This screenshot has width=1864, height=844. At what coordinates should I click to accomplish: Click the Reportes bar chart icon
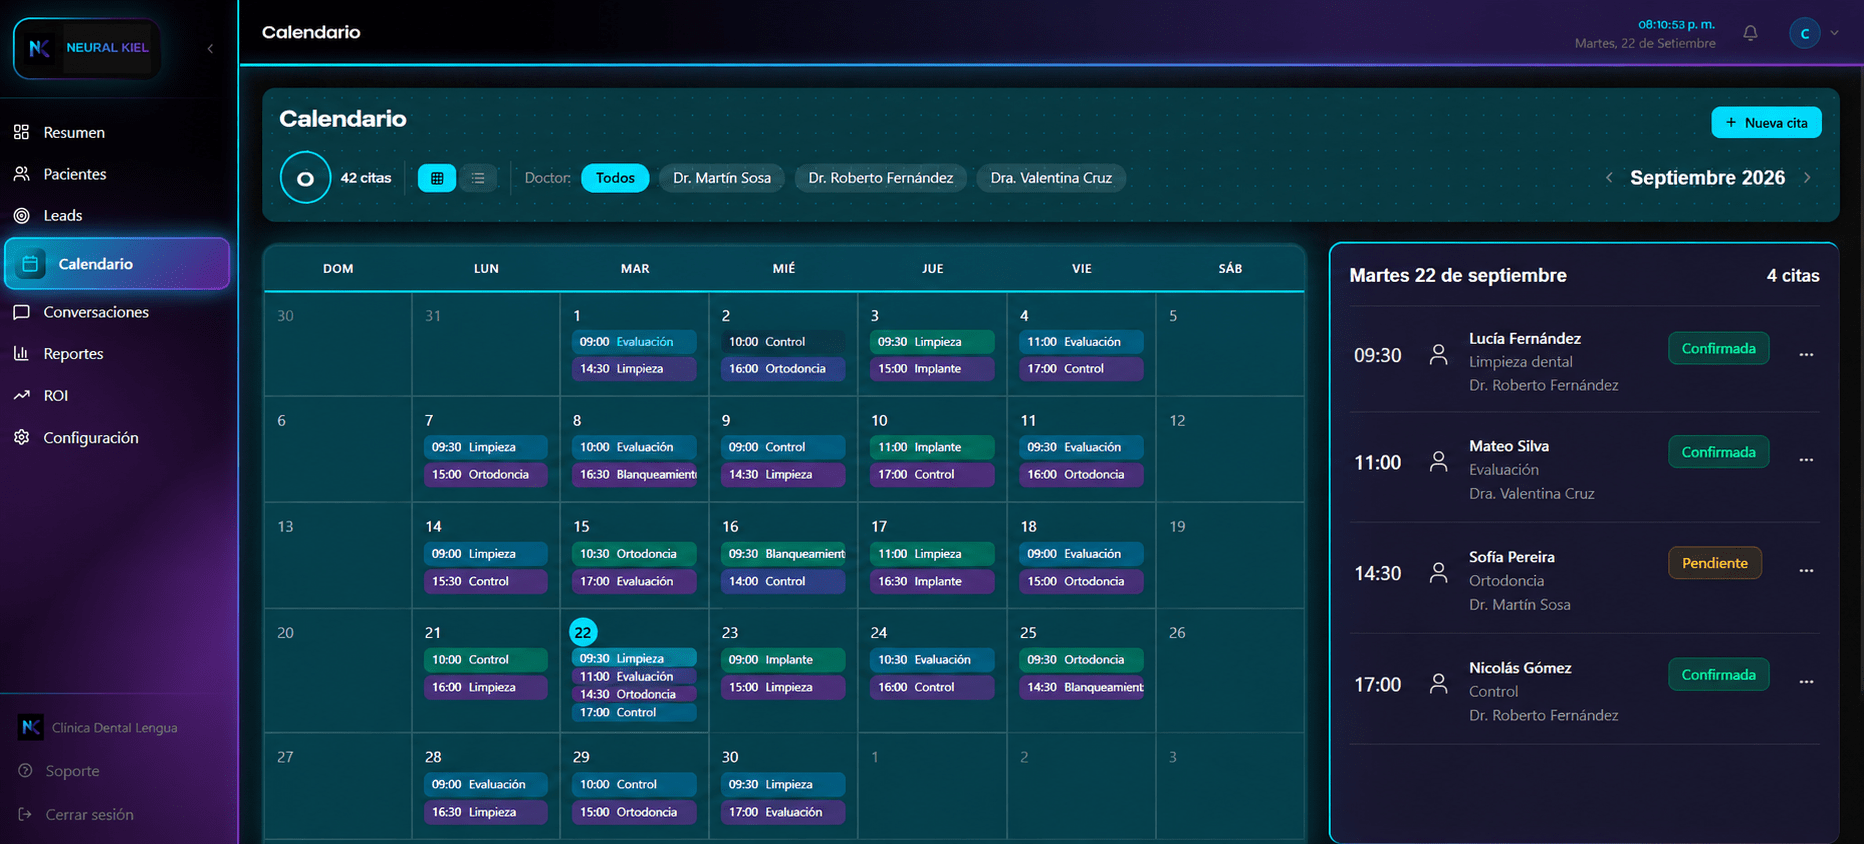(21, 353)
